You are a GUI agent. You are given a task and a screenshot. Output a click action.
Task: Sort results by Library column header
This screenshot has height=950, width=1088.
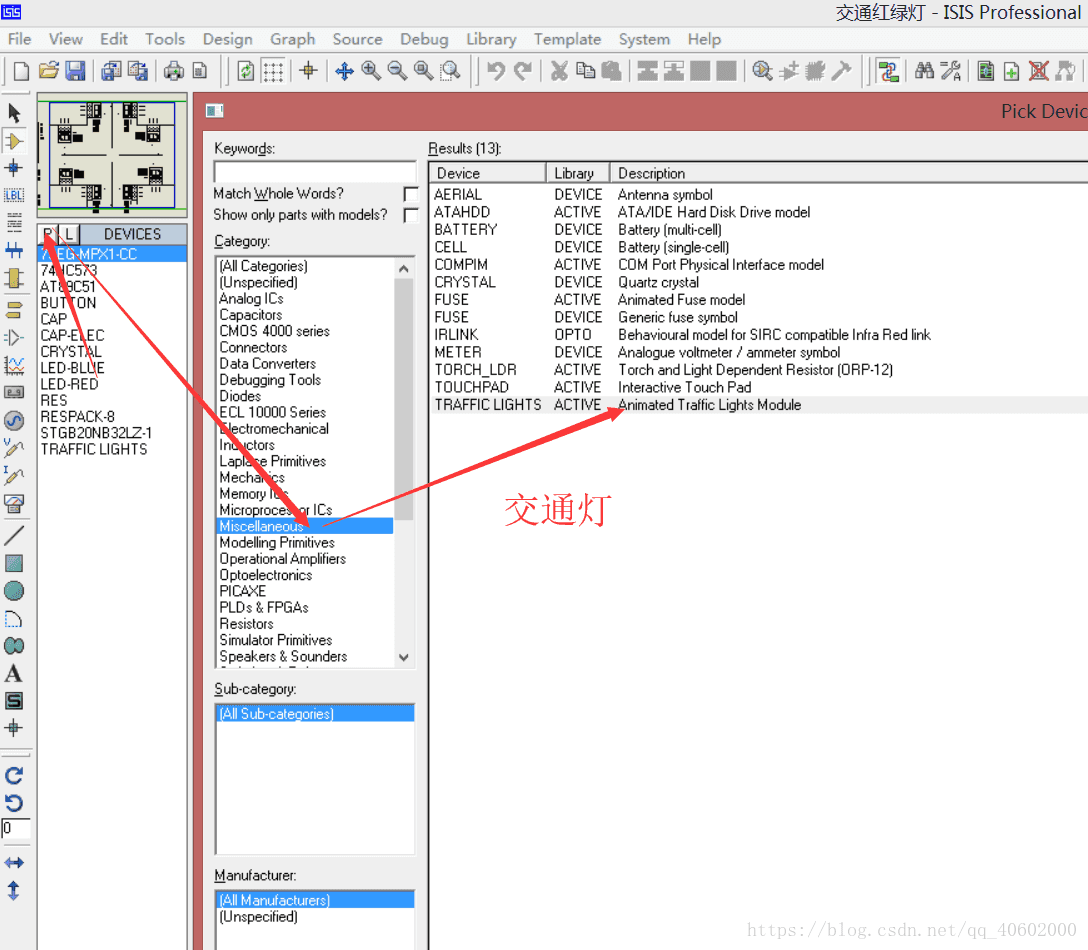pos(578,173)
